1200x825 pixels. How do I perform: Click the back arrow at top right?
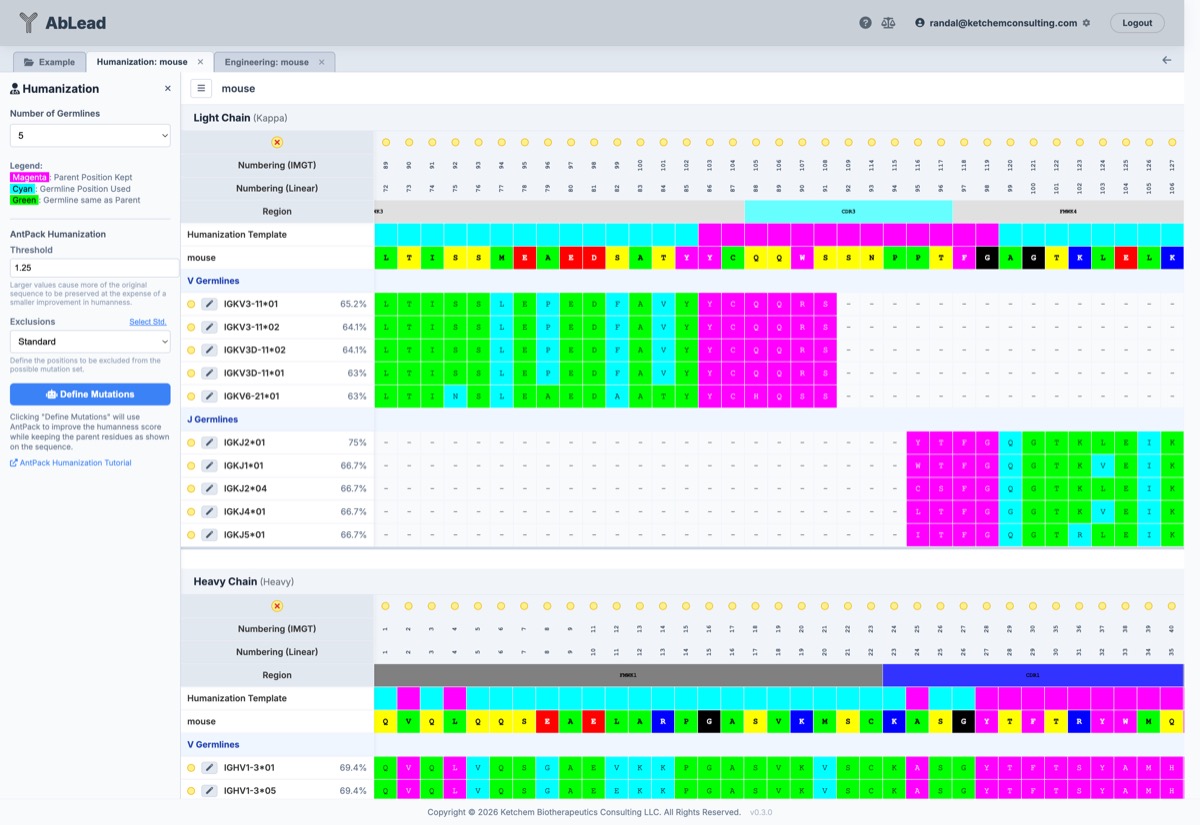[x=1166, y=60]
